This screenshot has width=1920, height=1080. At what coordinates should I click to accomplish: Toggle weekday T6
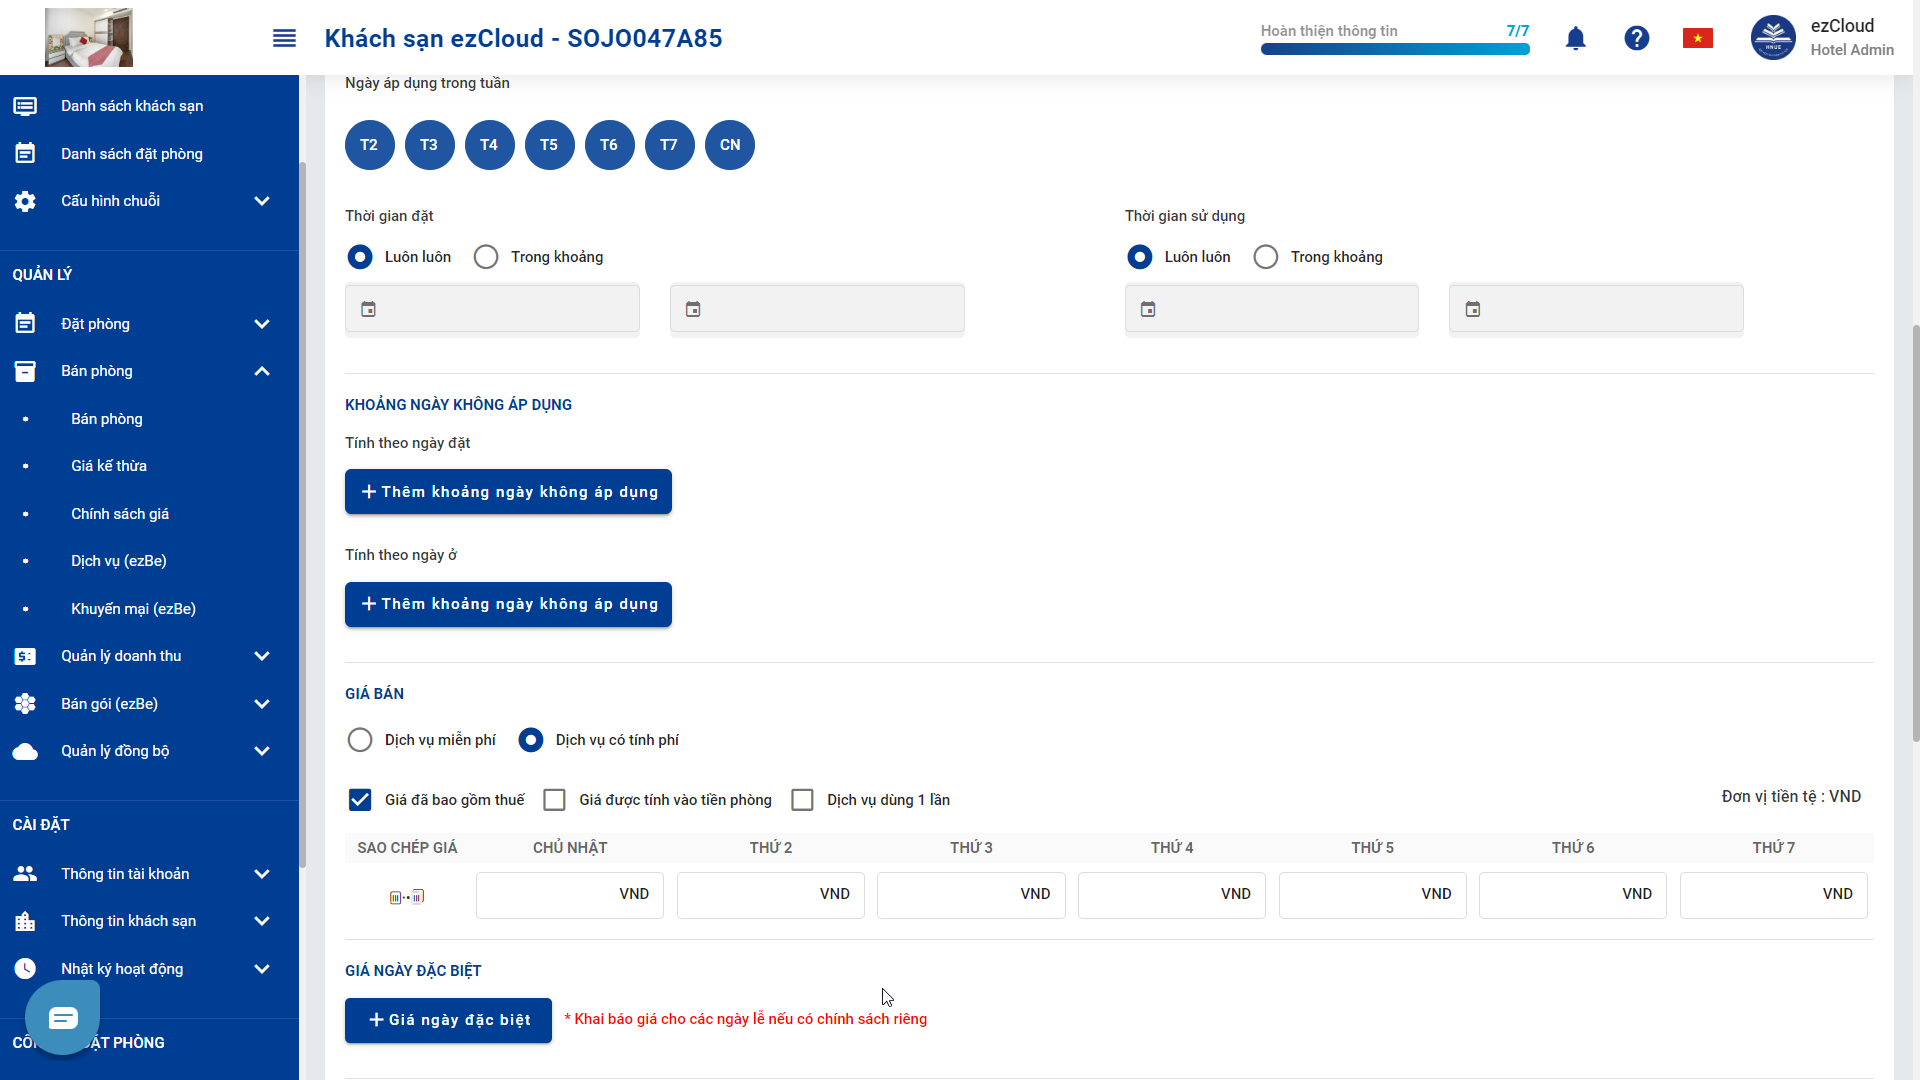[609, 145]
